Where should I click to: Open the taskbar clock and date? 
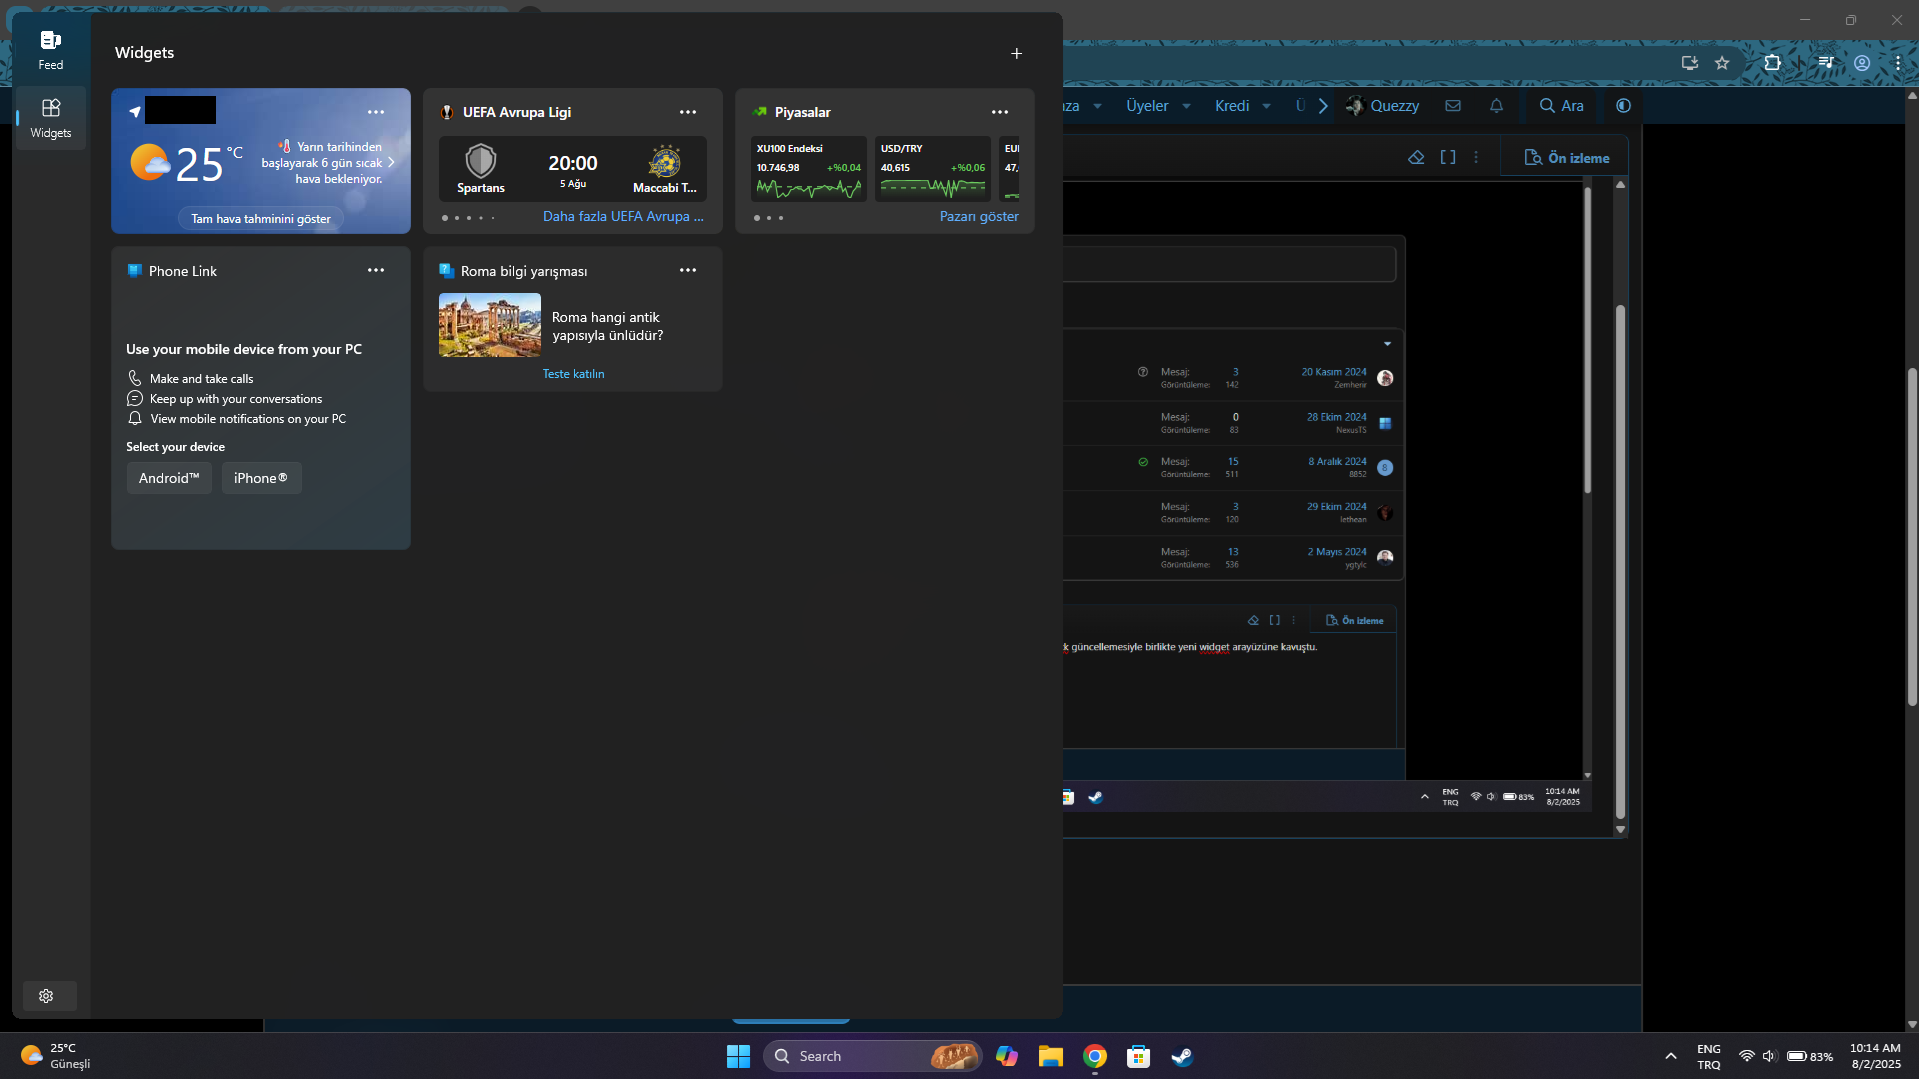[1875, 1056]
